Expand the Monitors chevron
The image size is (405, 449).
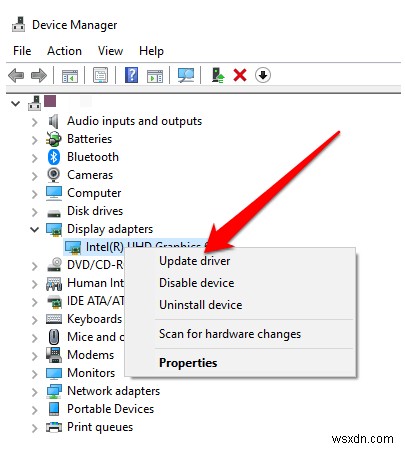click(x=35, y=374)
